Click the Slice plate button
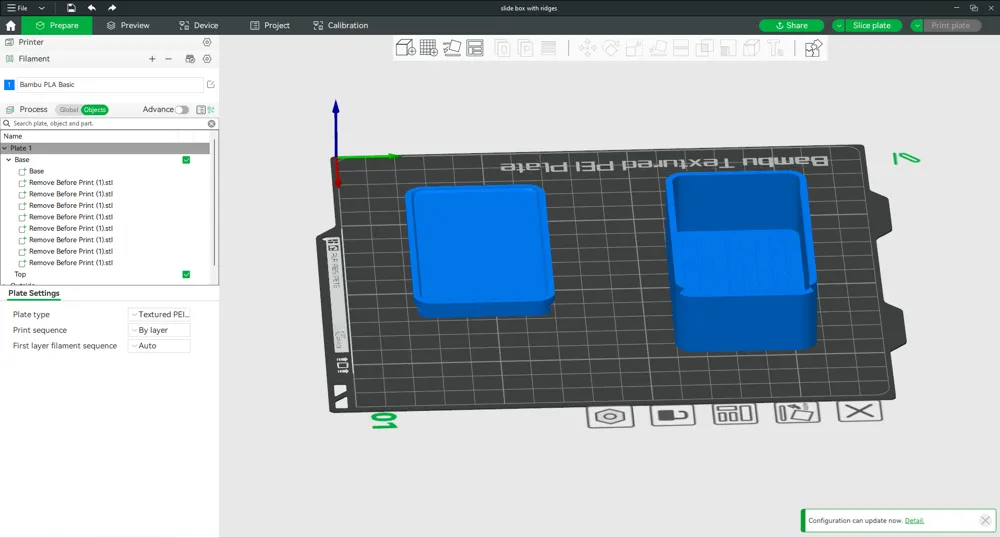The height and width of the screenshot is (538, 1000). [871, 25]
